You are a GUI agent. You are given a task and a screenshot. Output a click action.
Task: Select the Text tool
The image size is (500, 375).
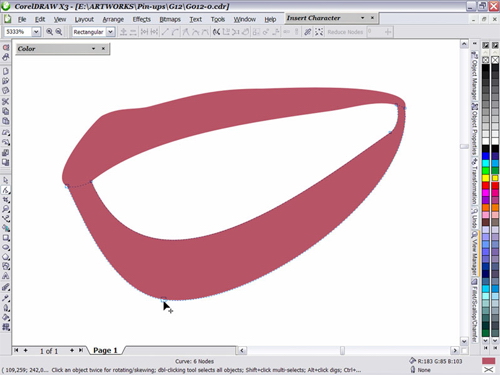6,276
